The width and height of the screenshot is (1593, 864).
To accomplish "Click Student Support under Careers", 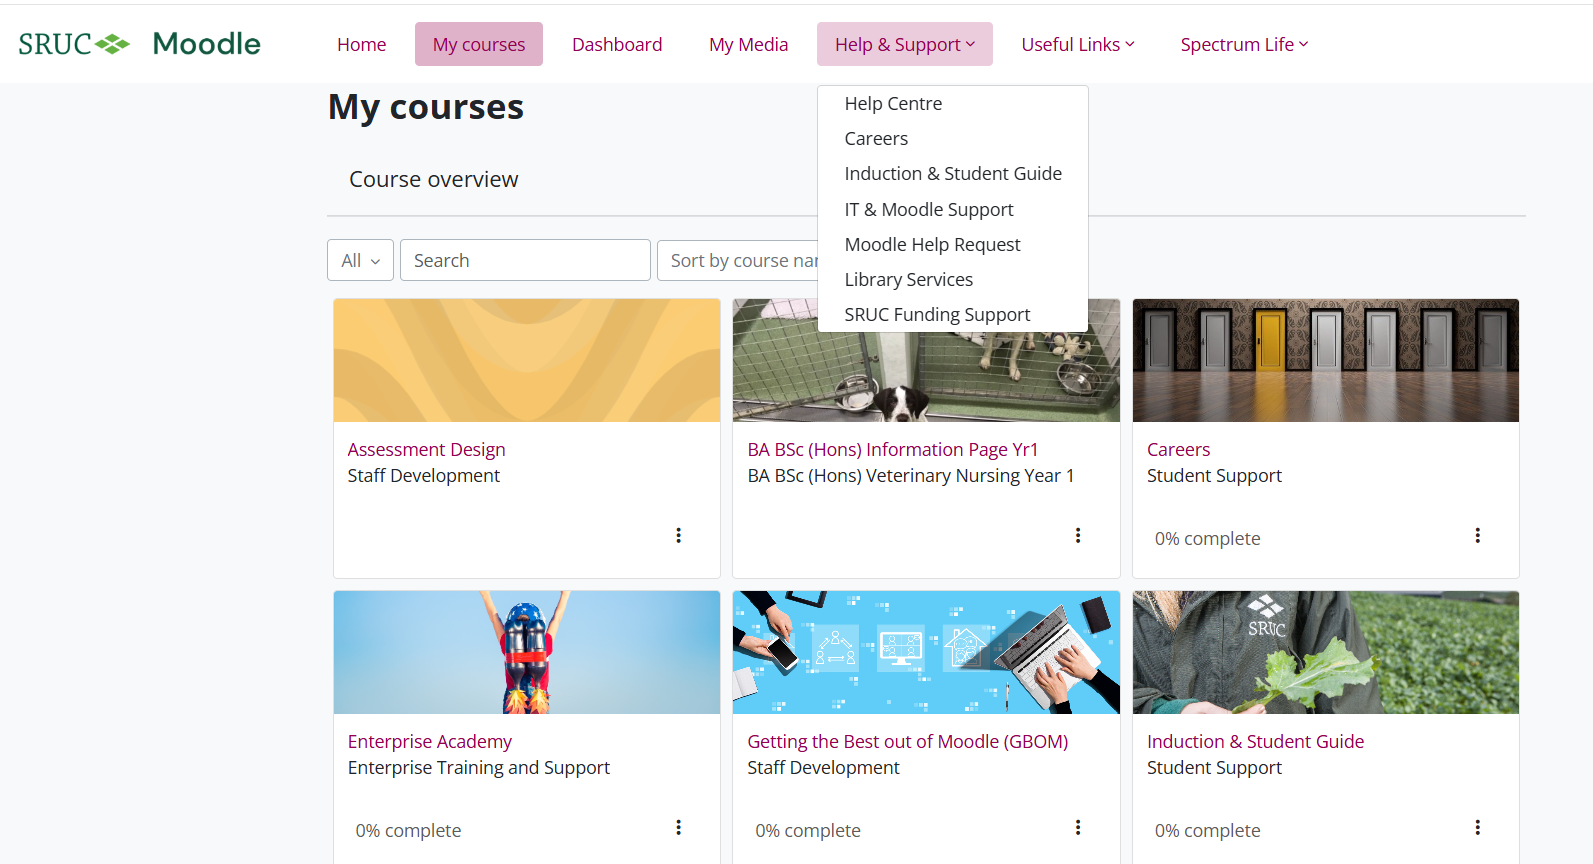I will (1214, 476).
